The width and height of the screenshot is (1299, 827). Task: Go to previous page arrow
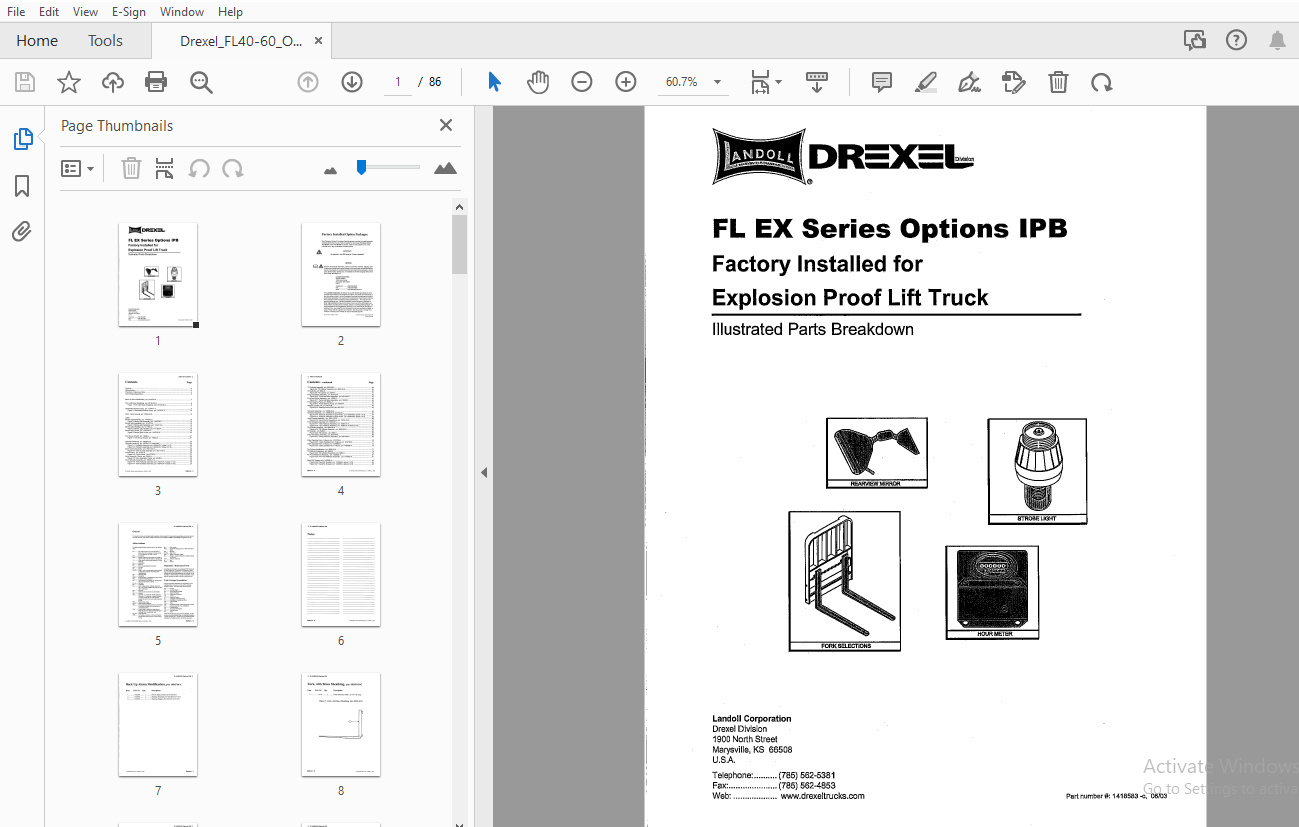click(308, 82)
